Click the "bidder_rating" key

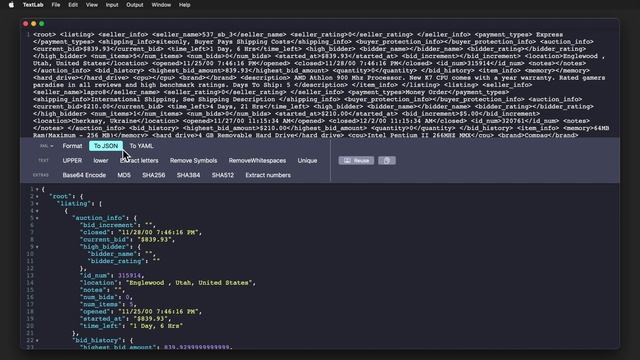(116, 261)
